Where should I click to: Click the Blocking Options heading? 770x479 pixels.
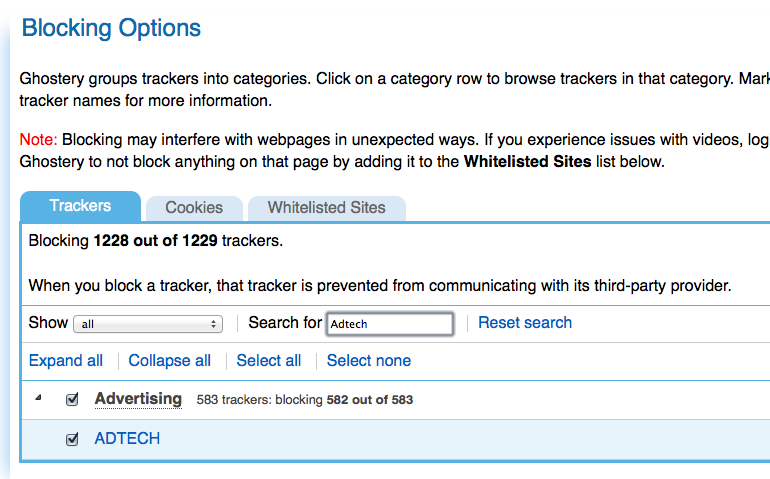tap(111, 28)
